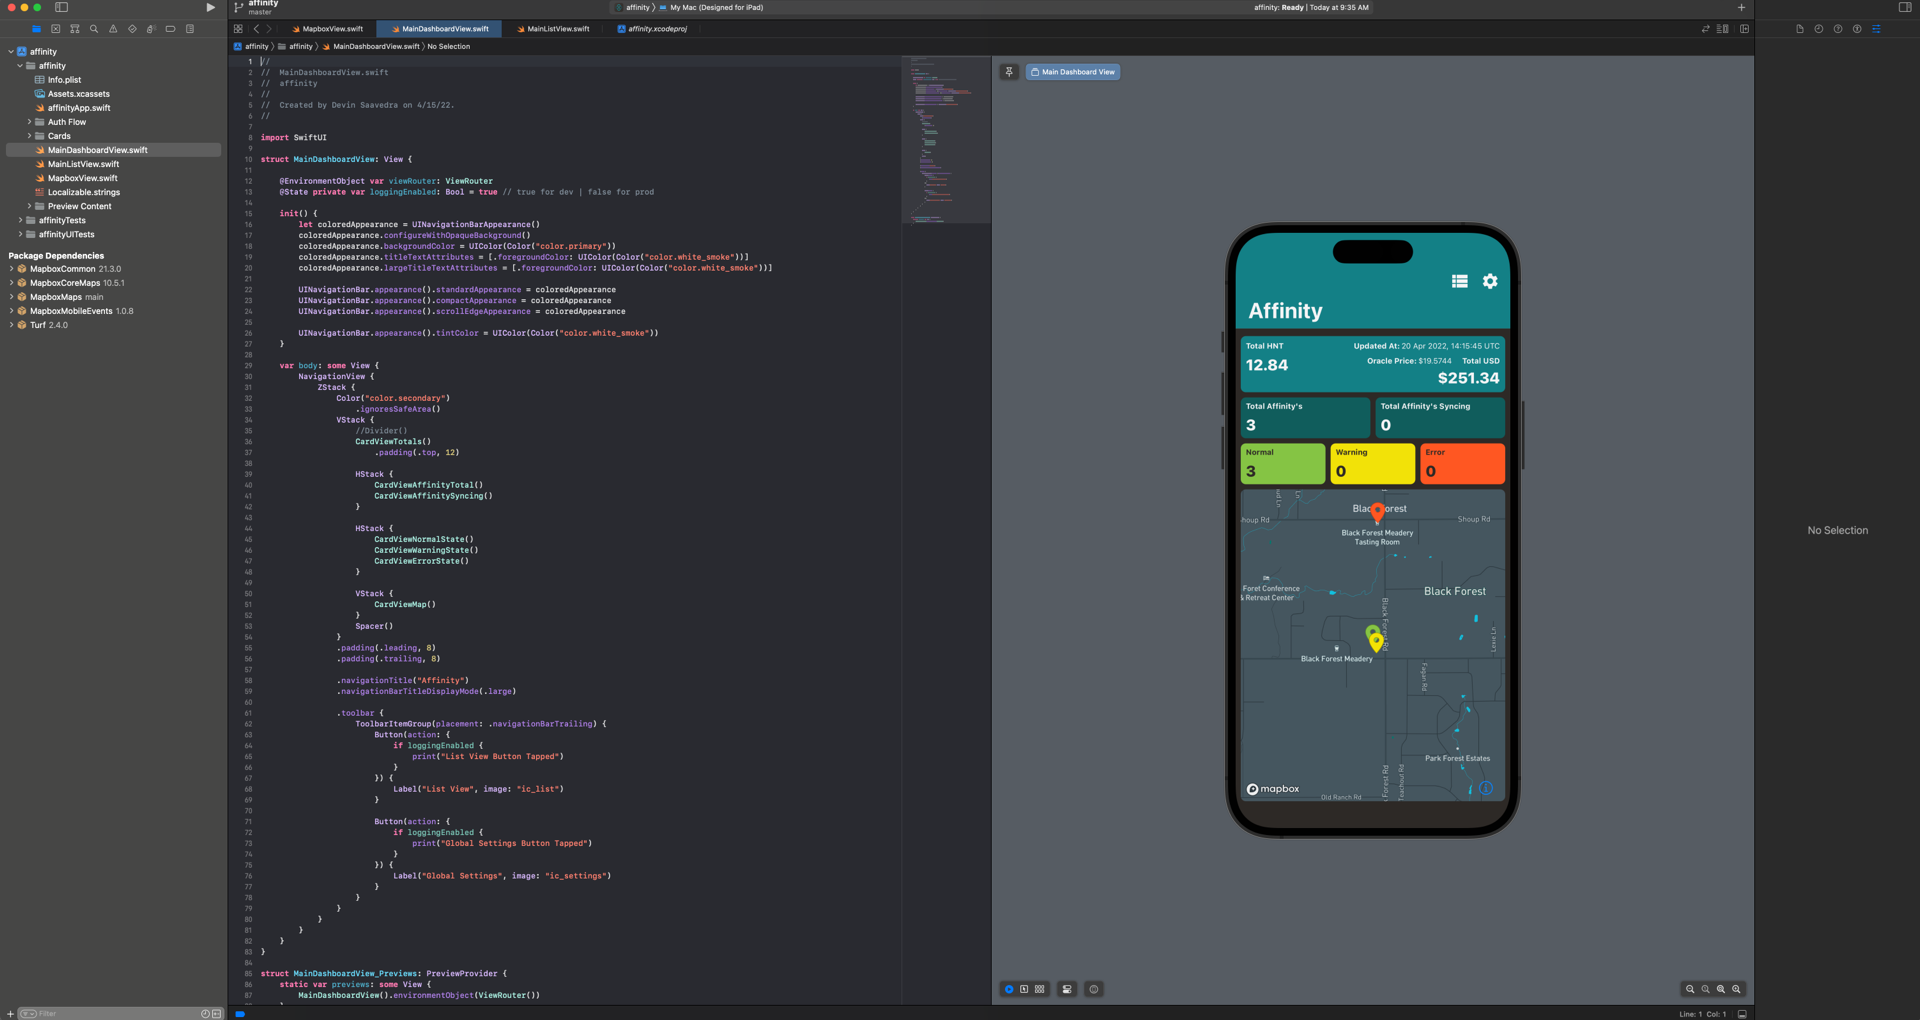Go back in editor history
Screen dimensions: 1920x1020
[256, 29]
